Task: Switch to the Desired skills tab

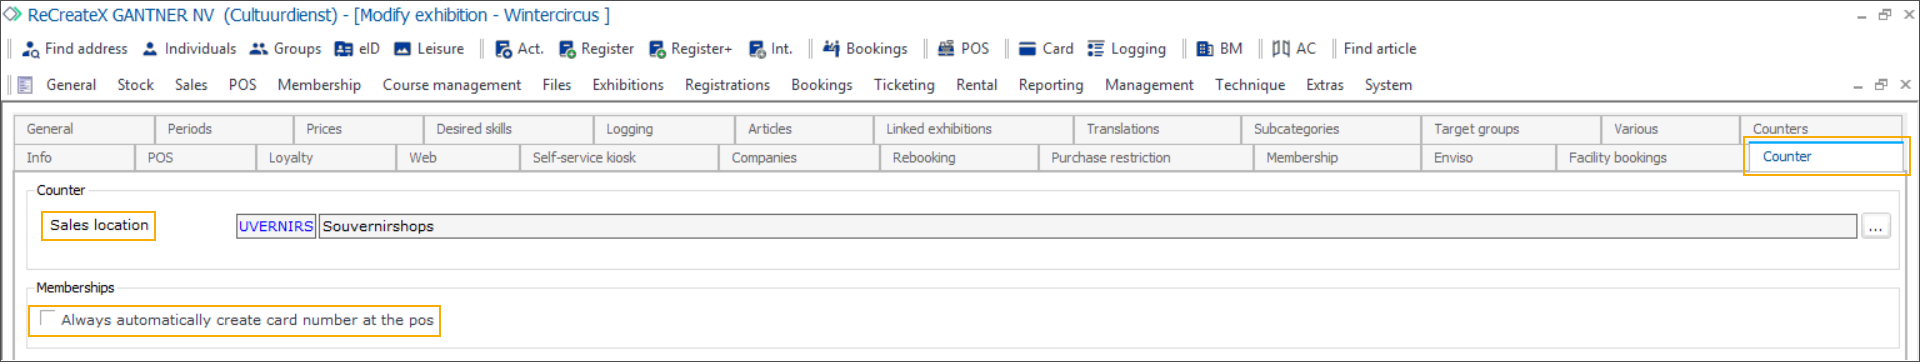Action: [x=508, y=129]
